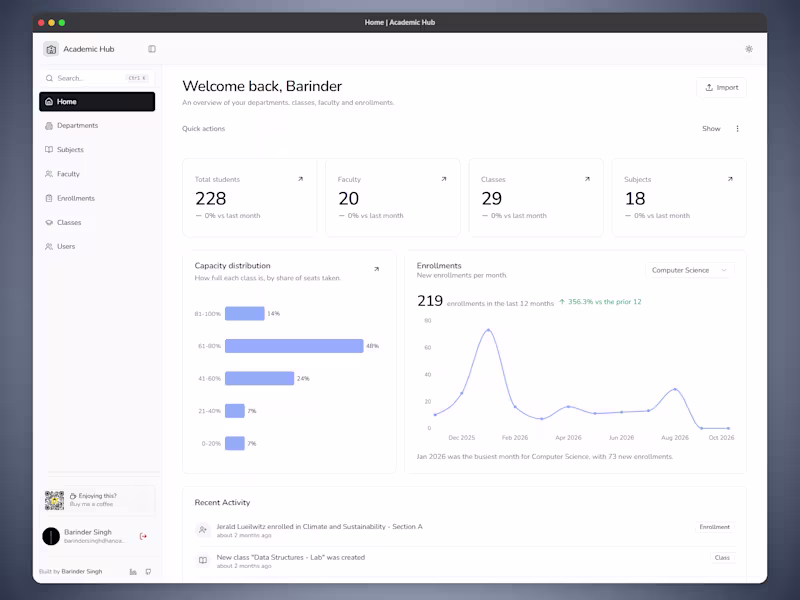Open Subjects card arrow link

[730, 179]
